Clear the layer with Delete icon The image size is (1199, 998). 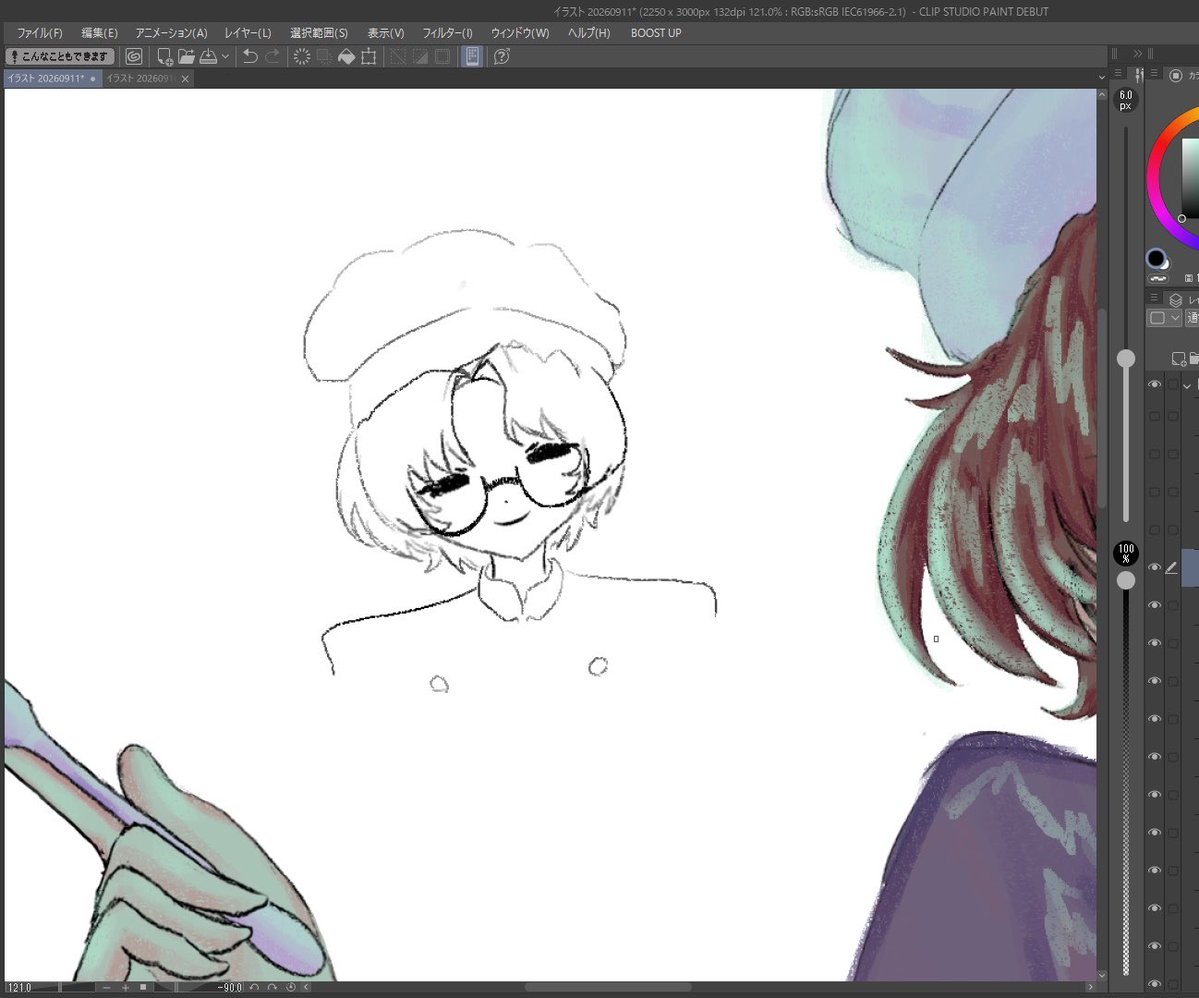point(302,57)
